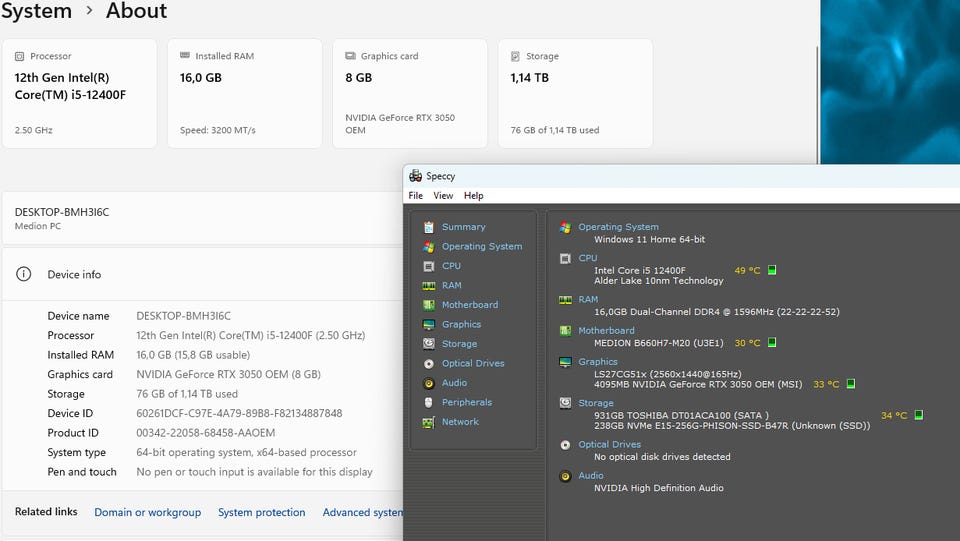Screen dimensions: 960x541
Task: Open the Operating System heading link in summary
Action: (x=618, y=227)
